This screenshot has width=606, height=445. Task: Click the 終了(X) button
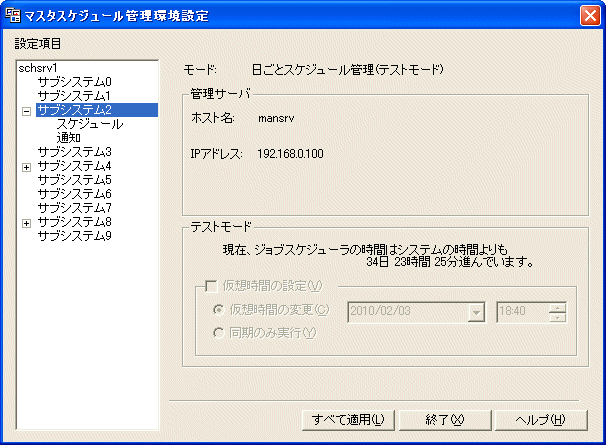pos(444,420)
